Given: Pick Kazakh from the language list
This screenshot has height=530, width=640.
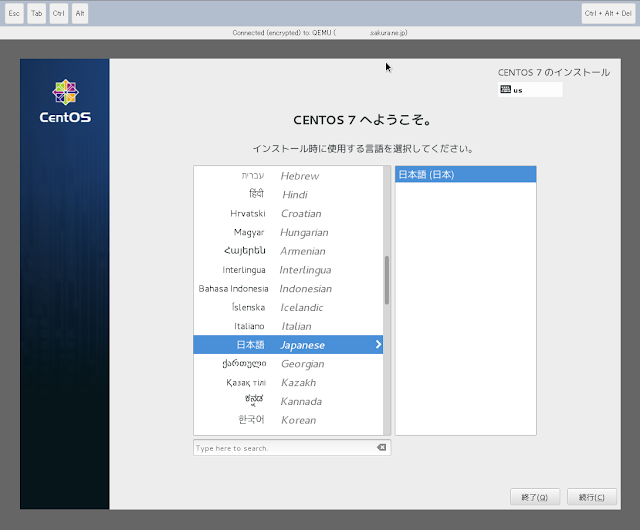Looking at the screenshot, I should tap(288, 383).
